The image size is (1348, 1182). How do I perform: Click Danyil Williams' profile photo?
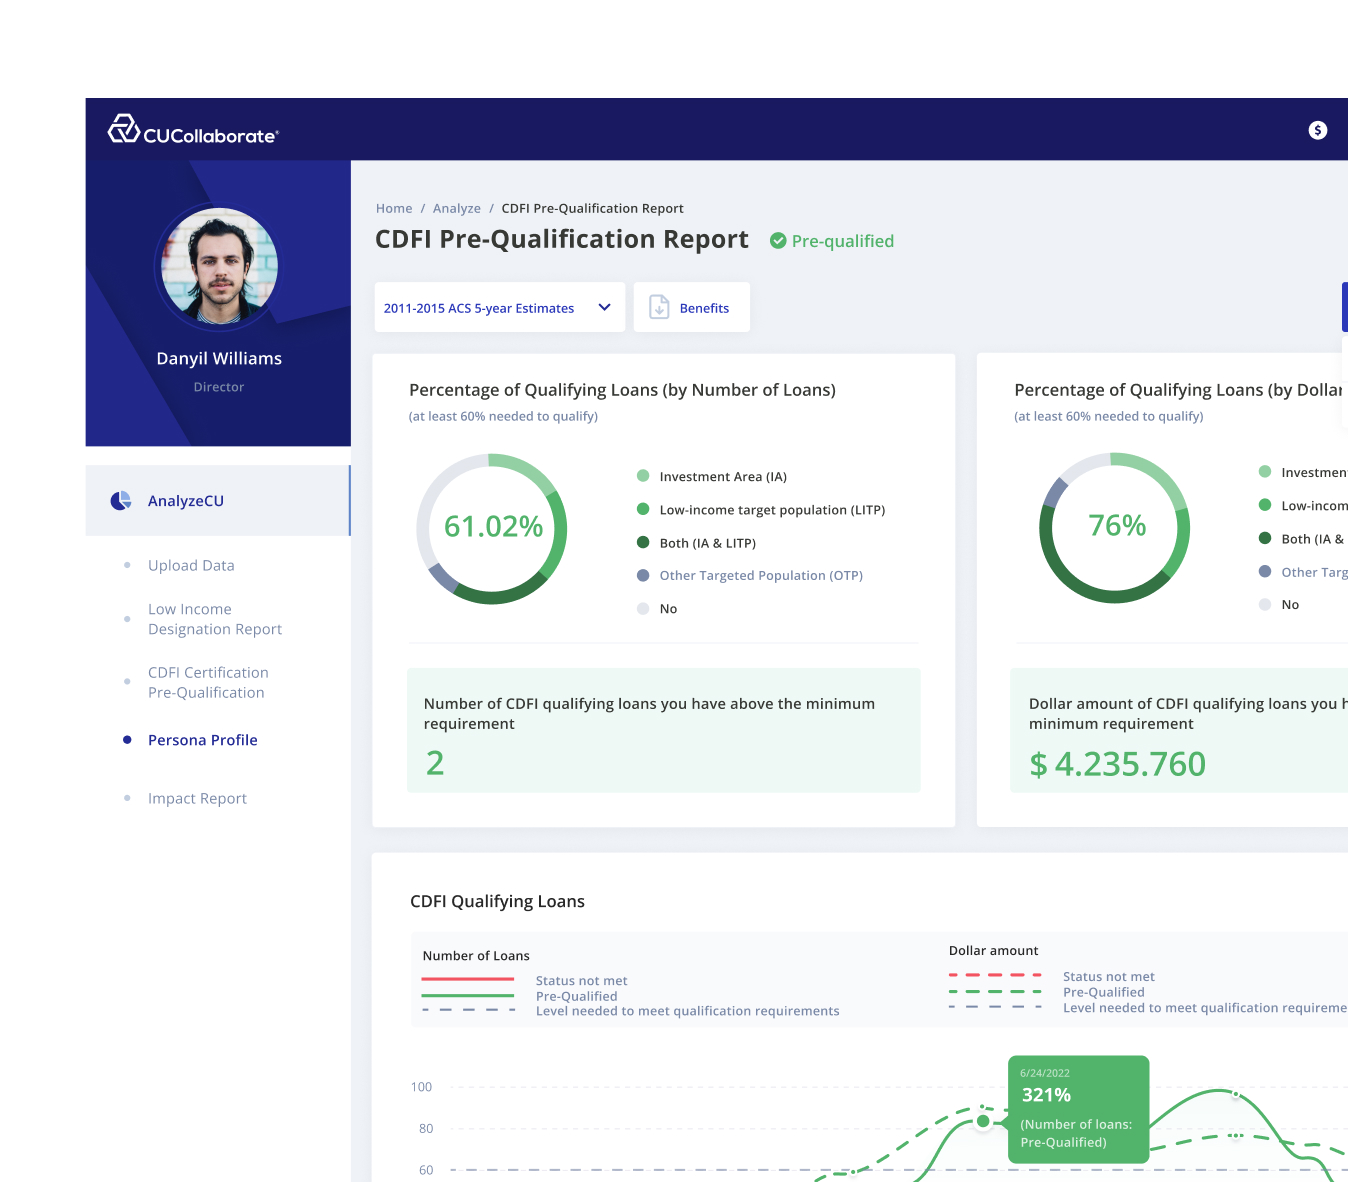coord(218,267)
